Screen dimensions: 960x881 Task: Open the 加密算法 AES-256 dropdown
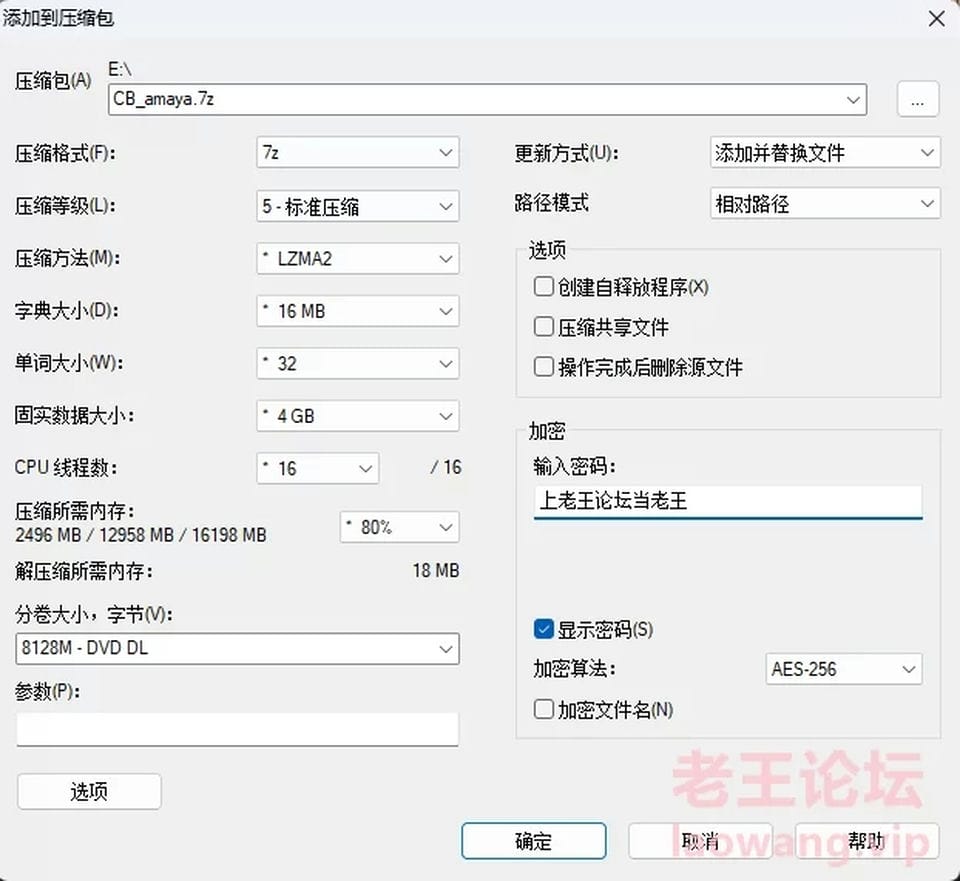(844, 669)
